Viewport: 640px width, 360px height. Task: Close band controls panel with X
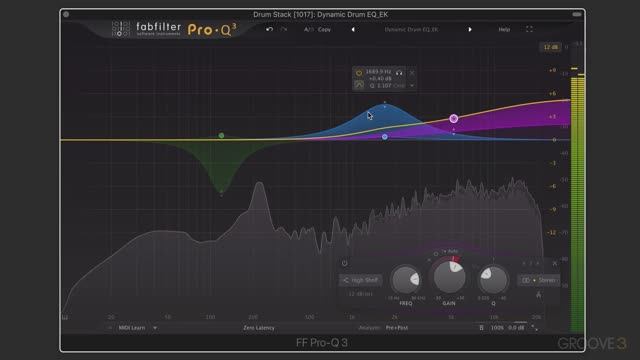[x=555, y=264]
